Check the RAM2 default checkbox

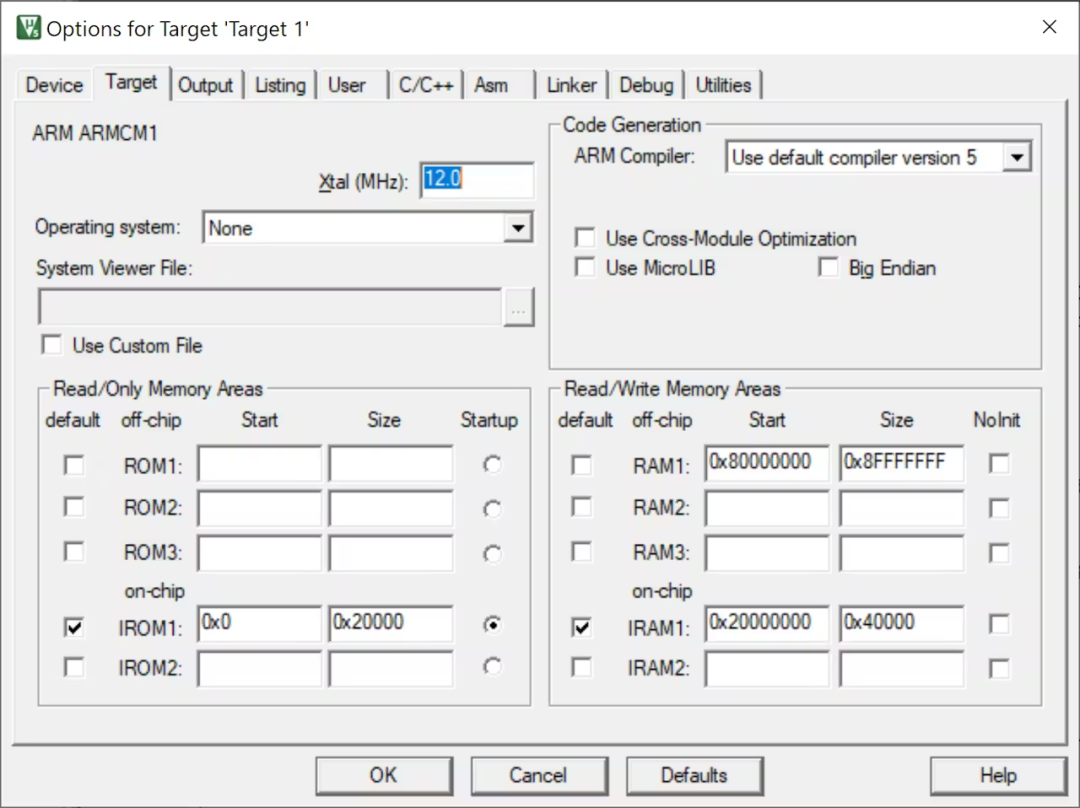pos(582,508)
